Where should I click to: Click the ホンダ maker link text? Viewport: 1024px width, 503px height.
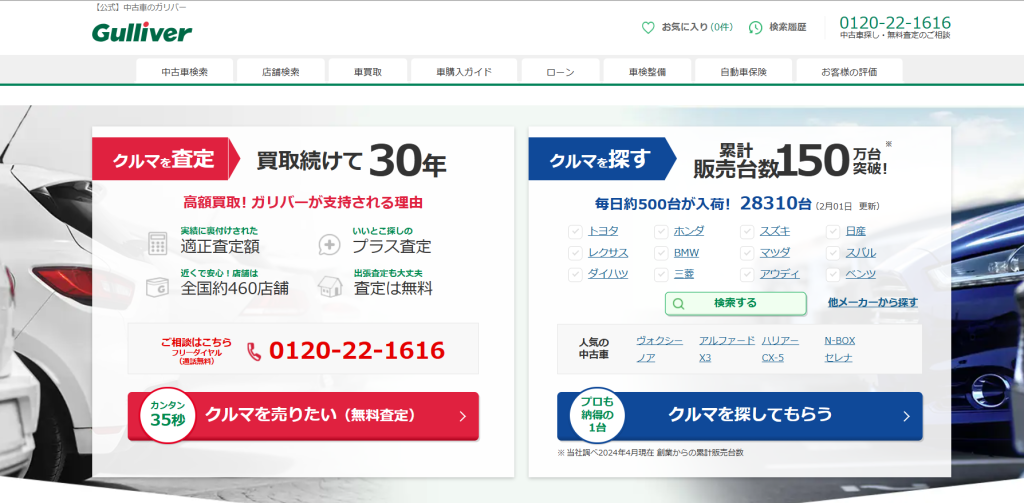coord(689,231)
